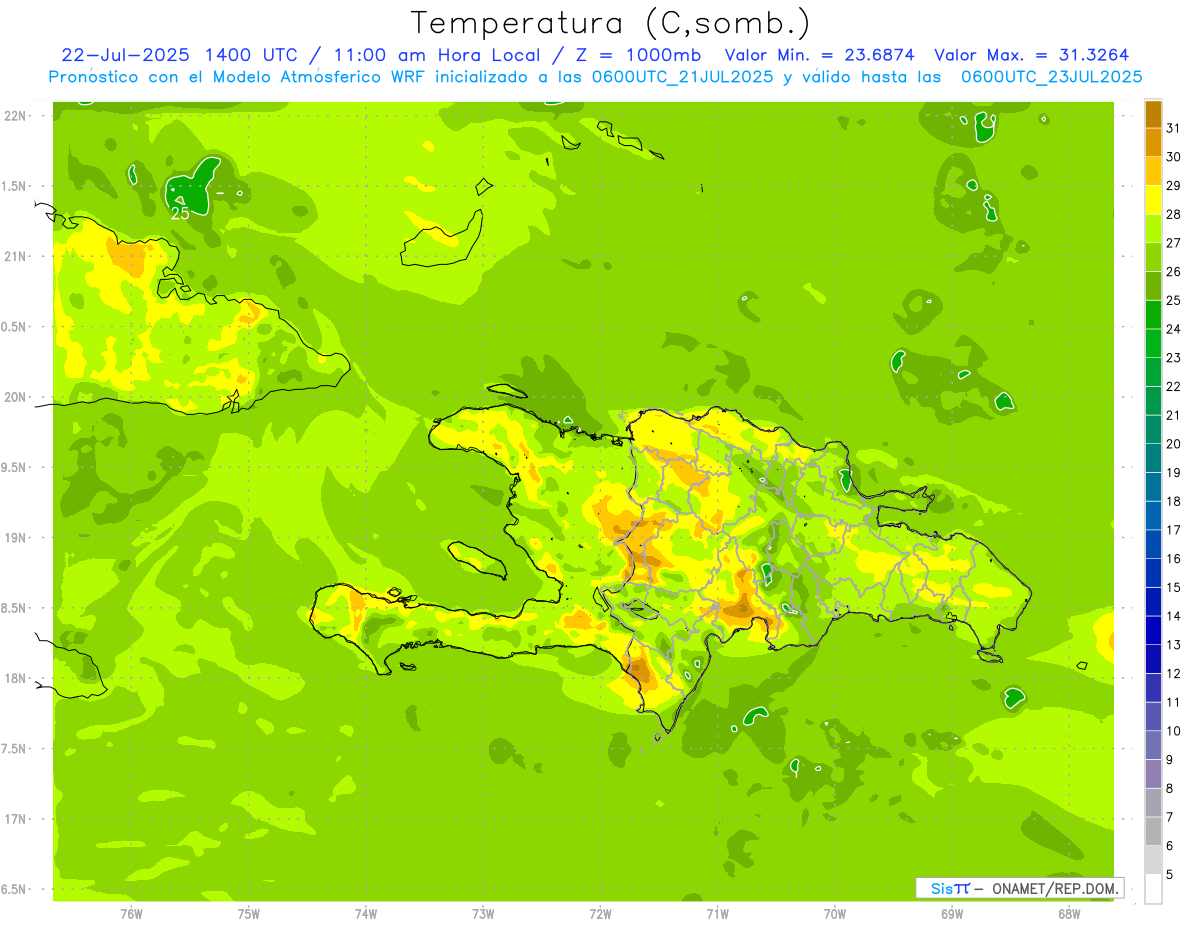Click the colorbar label "7"

tap(1170, 817)
